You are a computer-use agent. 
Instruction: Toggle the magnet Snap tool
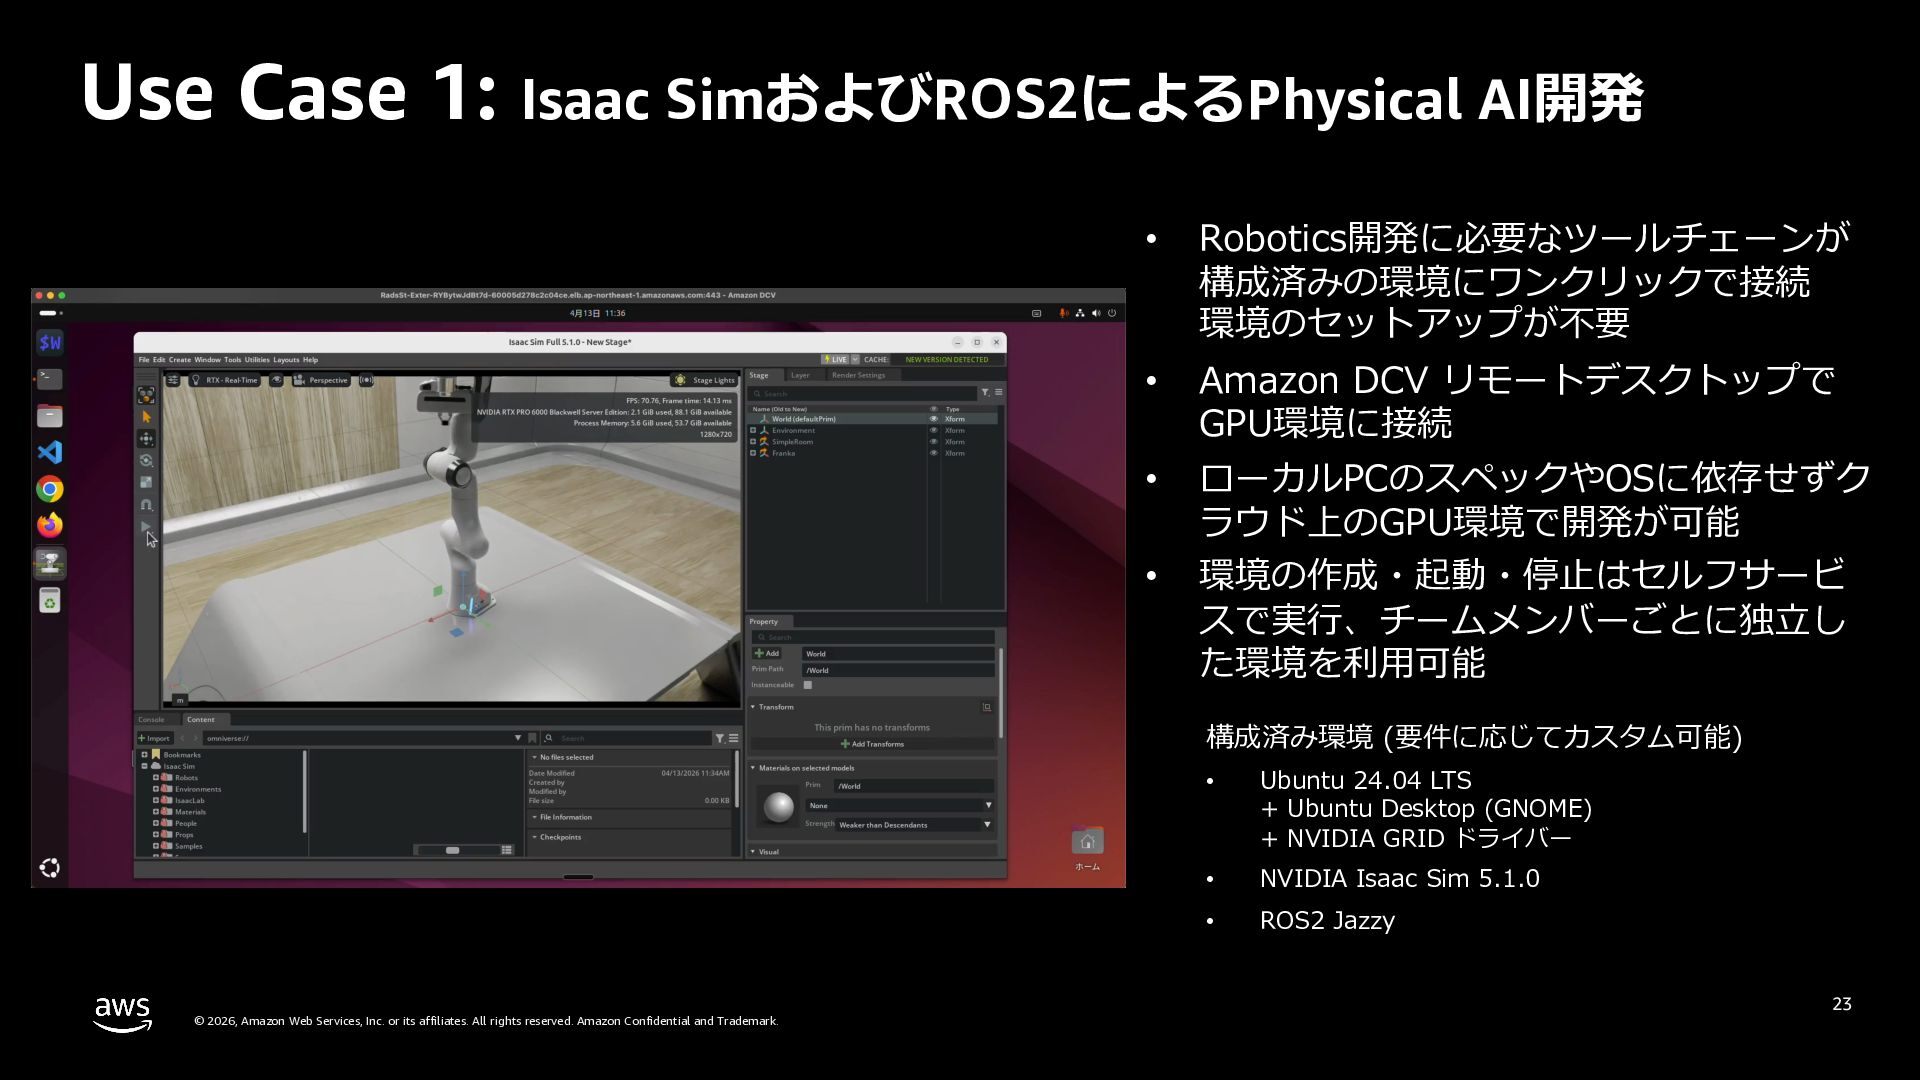(146, 505)
